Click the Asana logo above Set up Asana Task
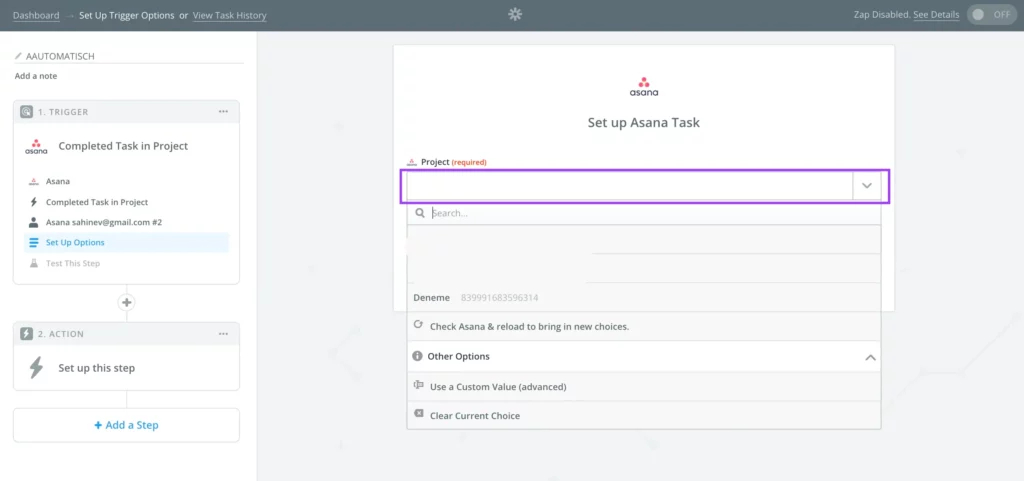 [644, 87]
